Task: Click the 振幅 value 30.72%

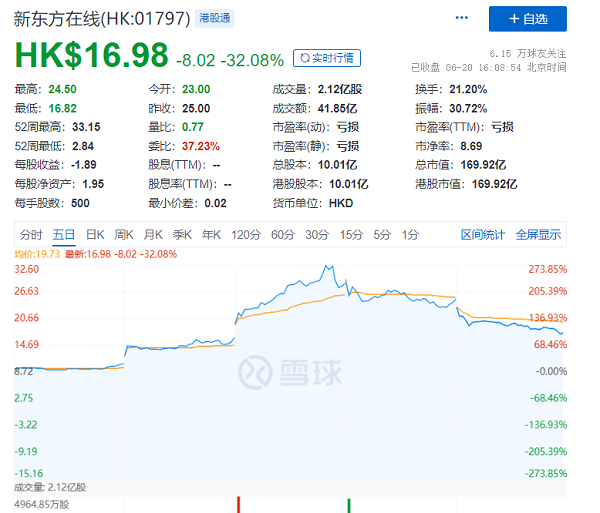Action: click(468, 108)
